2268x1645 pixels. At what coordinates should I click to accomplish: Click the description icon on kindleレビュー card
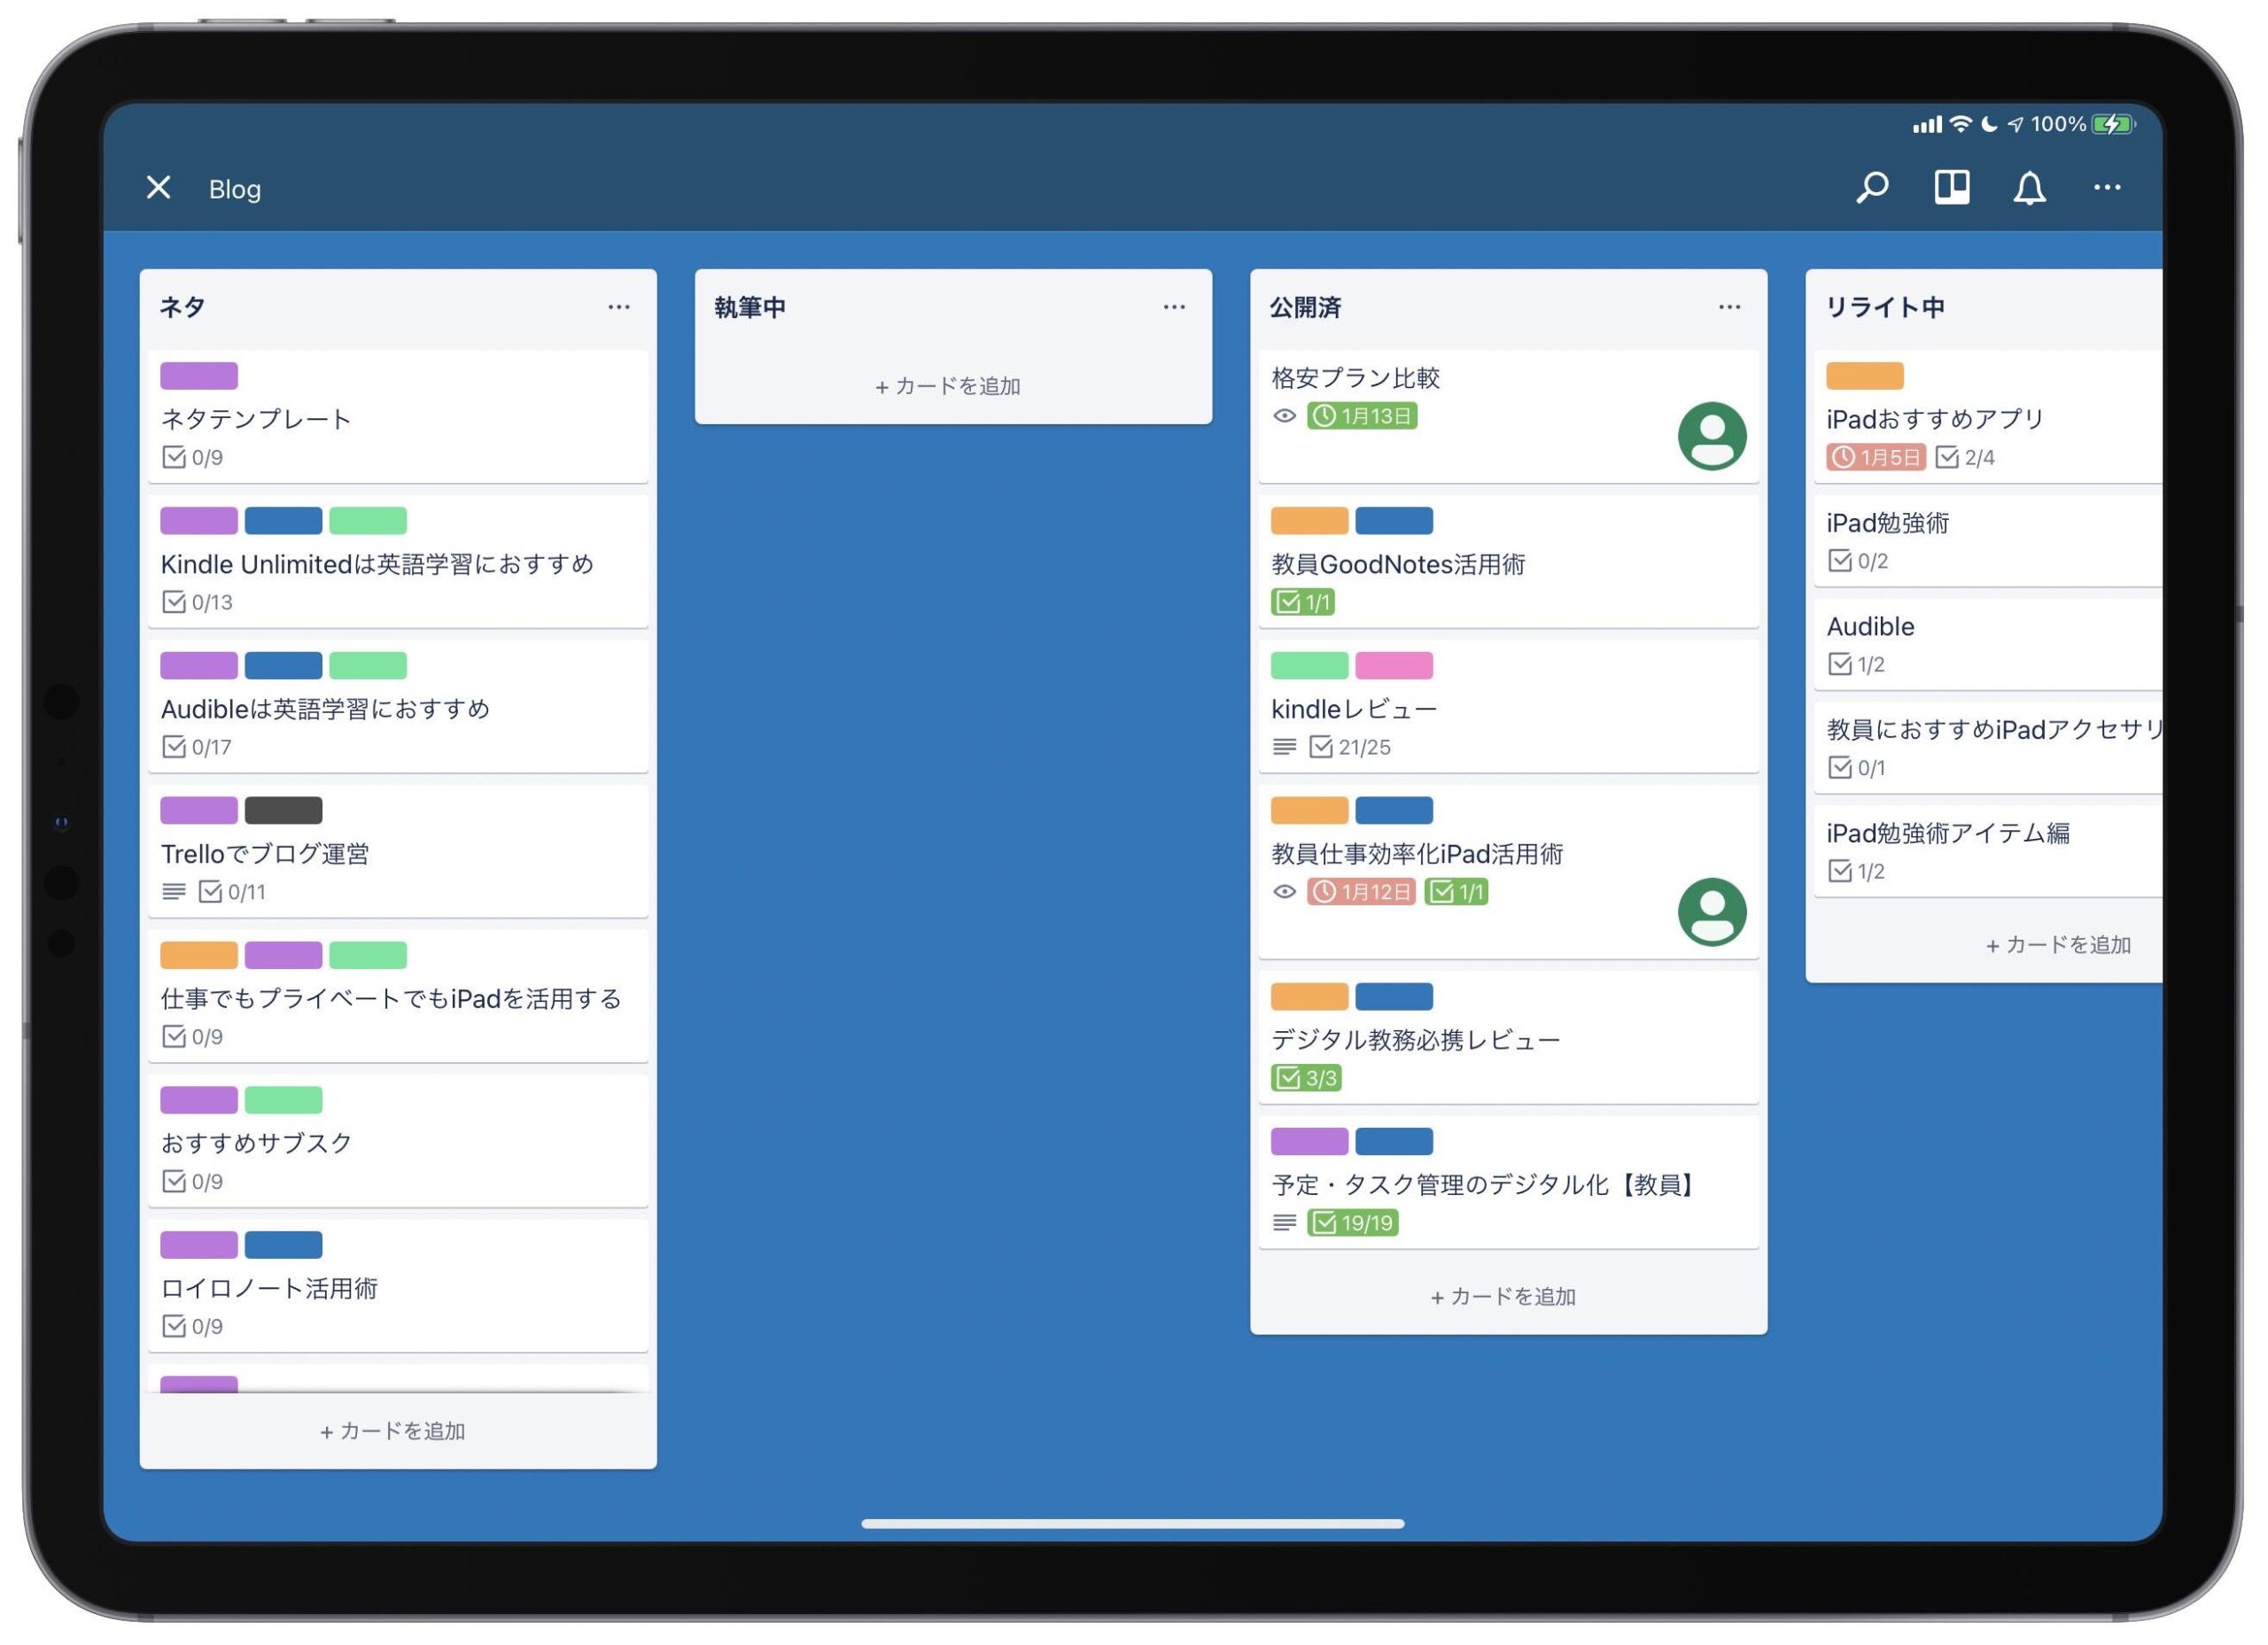1285,747
